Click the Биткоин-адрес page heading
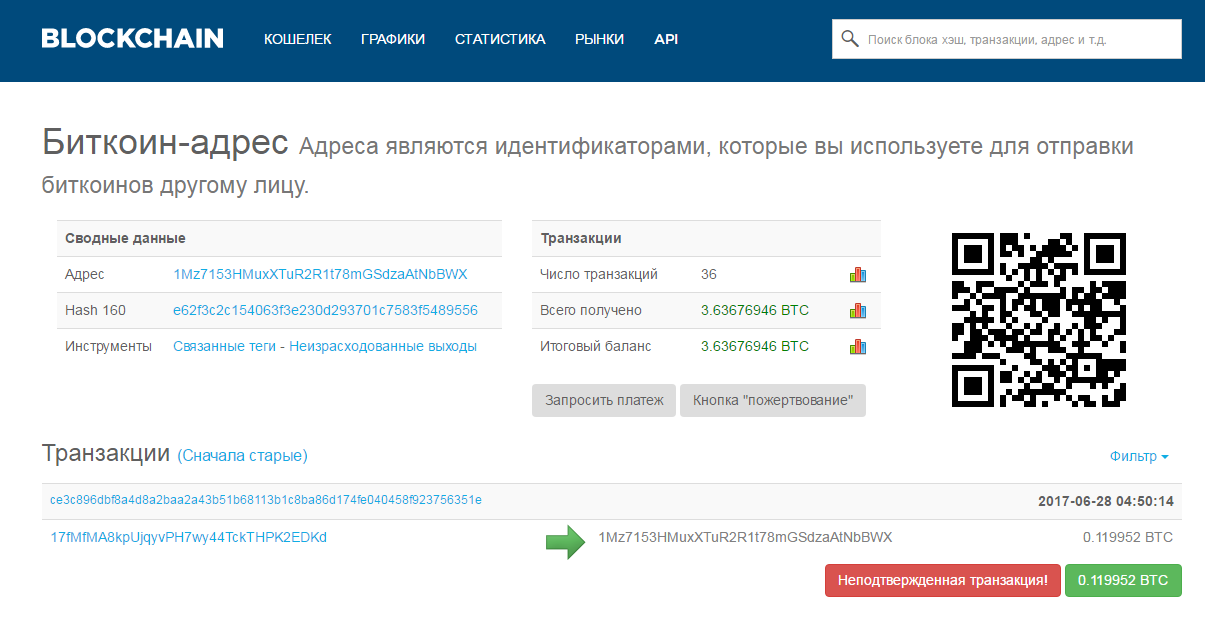This screenshot has width=1205, height=619. 165,143
